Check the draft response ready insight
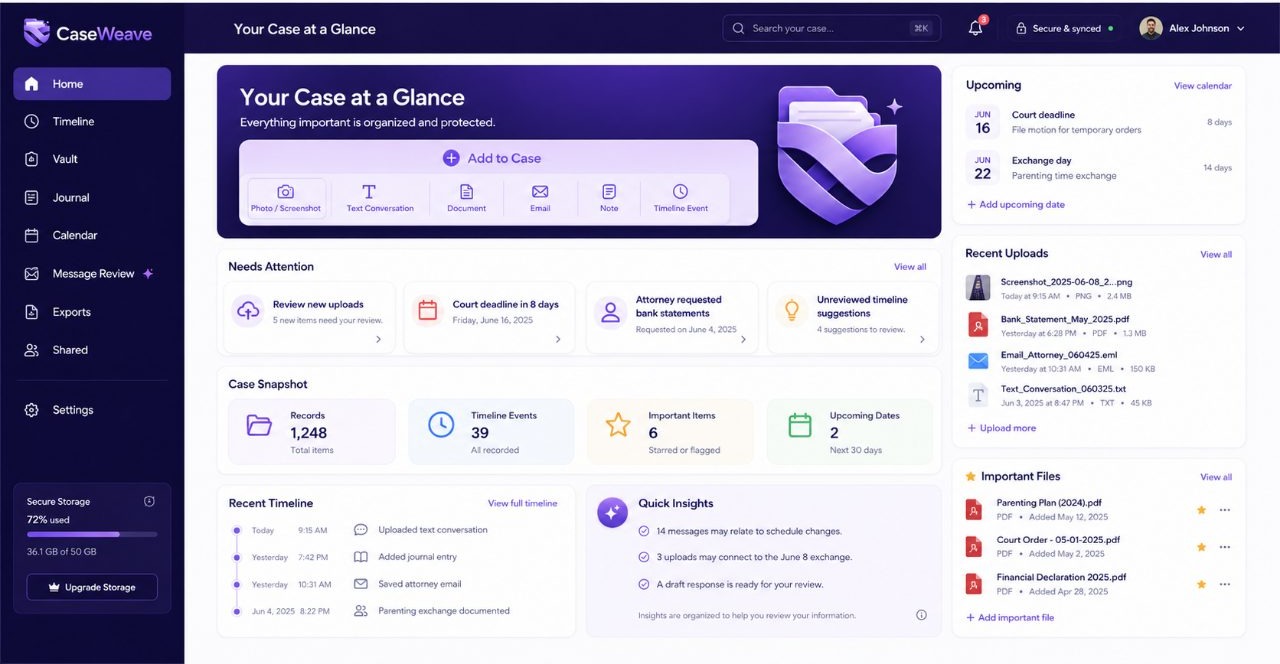 tap(644, 584)
